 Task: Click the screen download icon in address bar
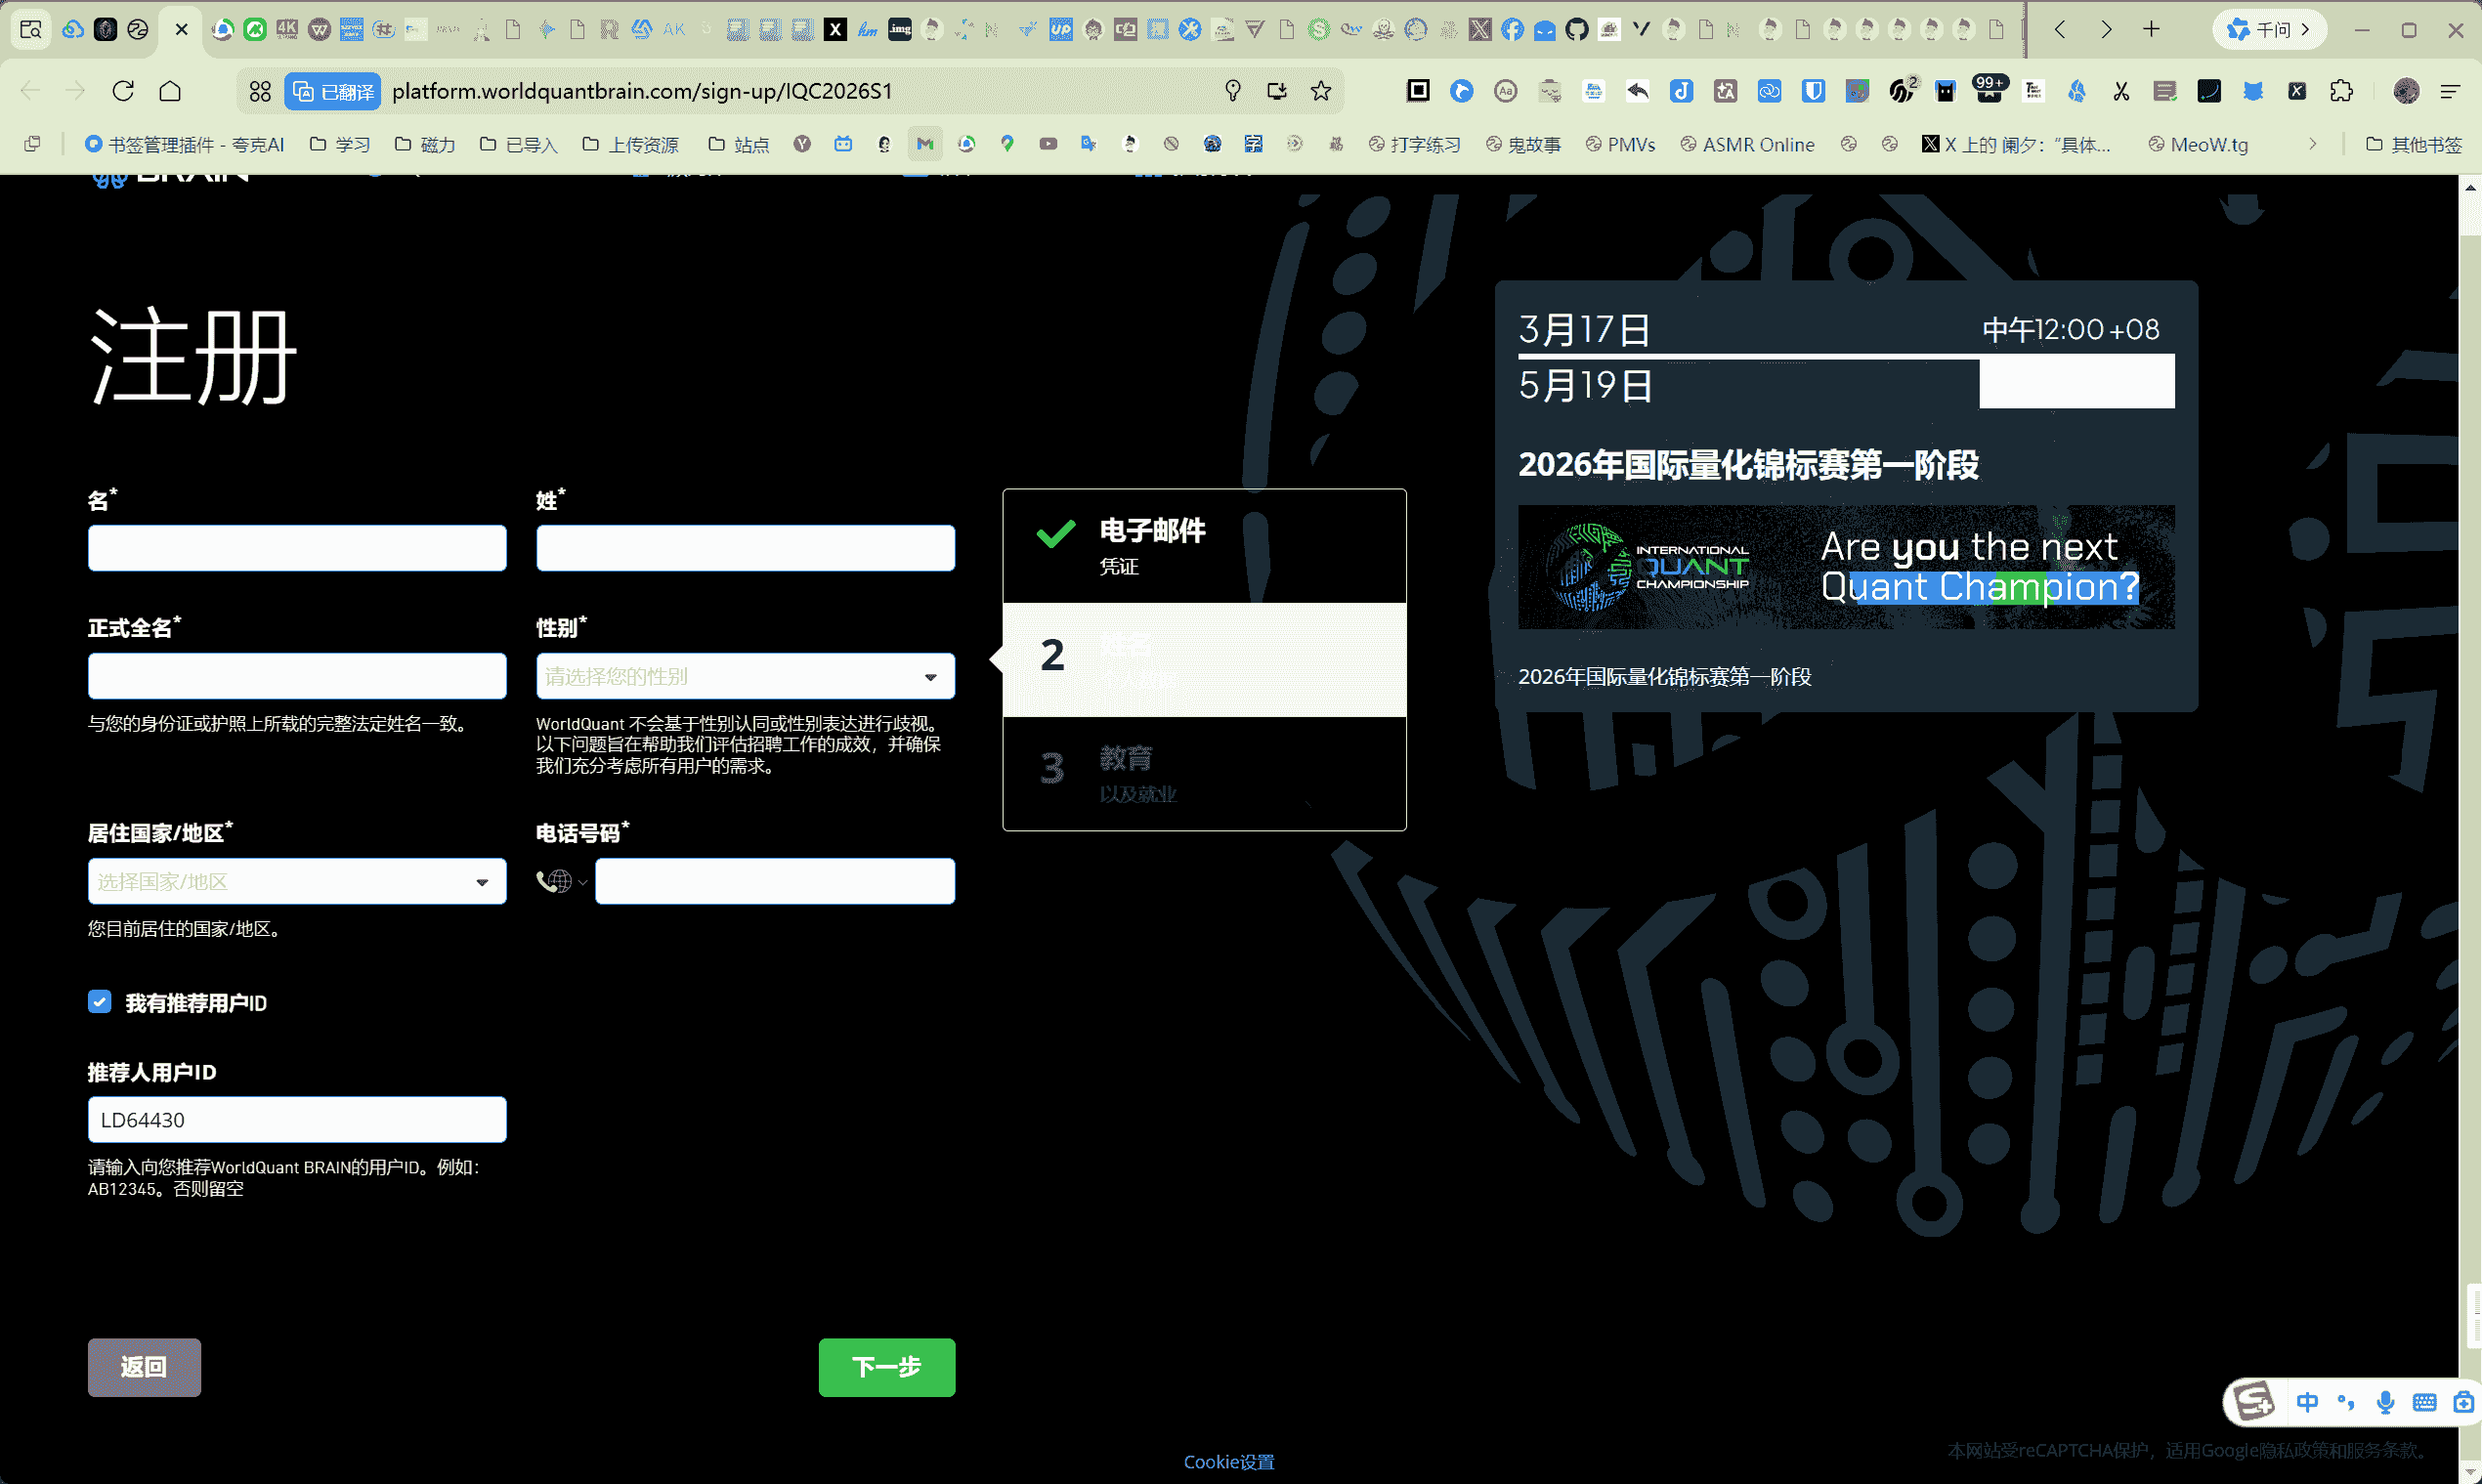[1277, 91]
